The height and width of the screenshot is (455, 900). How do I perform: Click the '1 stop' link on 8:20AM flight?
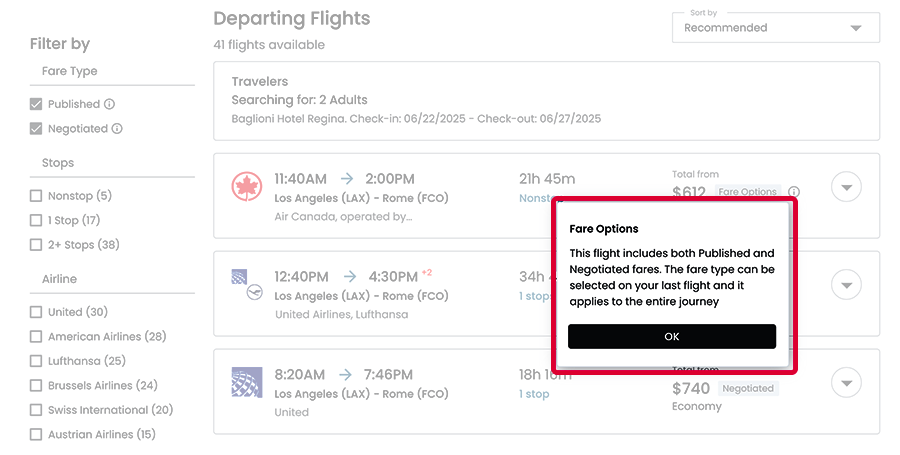click(x=534, y=394)
